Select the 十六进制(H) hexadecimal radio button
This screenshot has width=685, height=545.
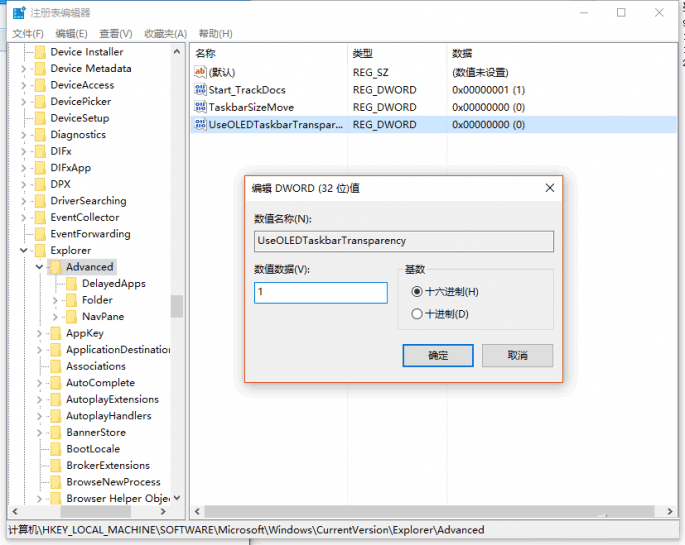tap(417, 292)
